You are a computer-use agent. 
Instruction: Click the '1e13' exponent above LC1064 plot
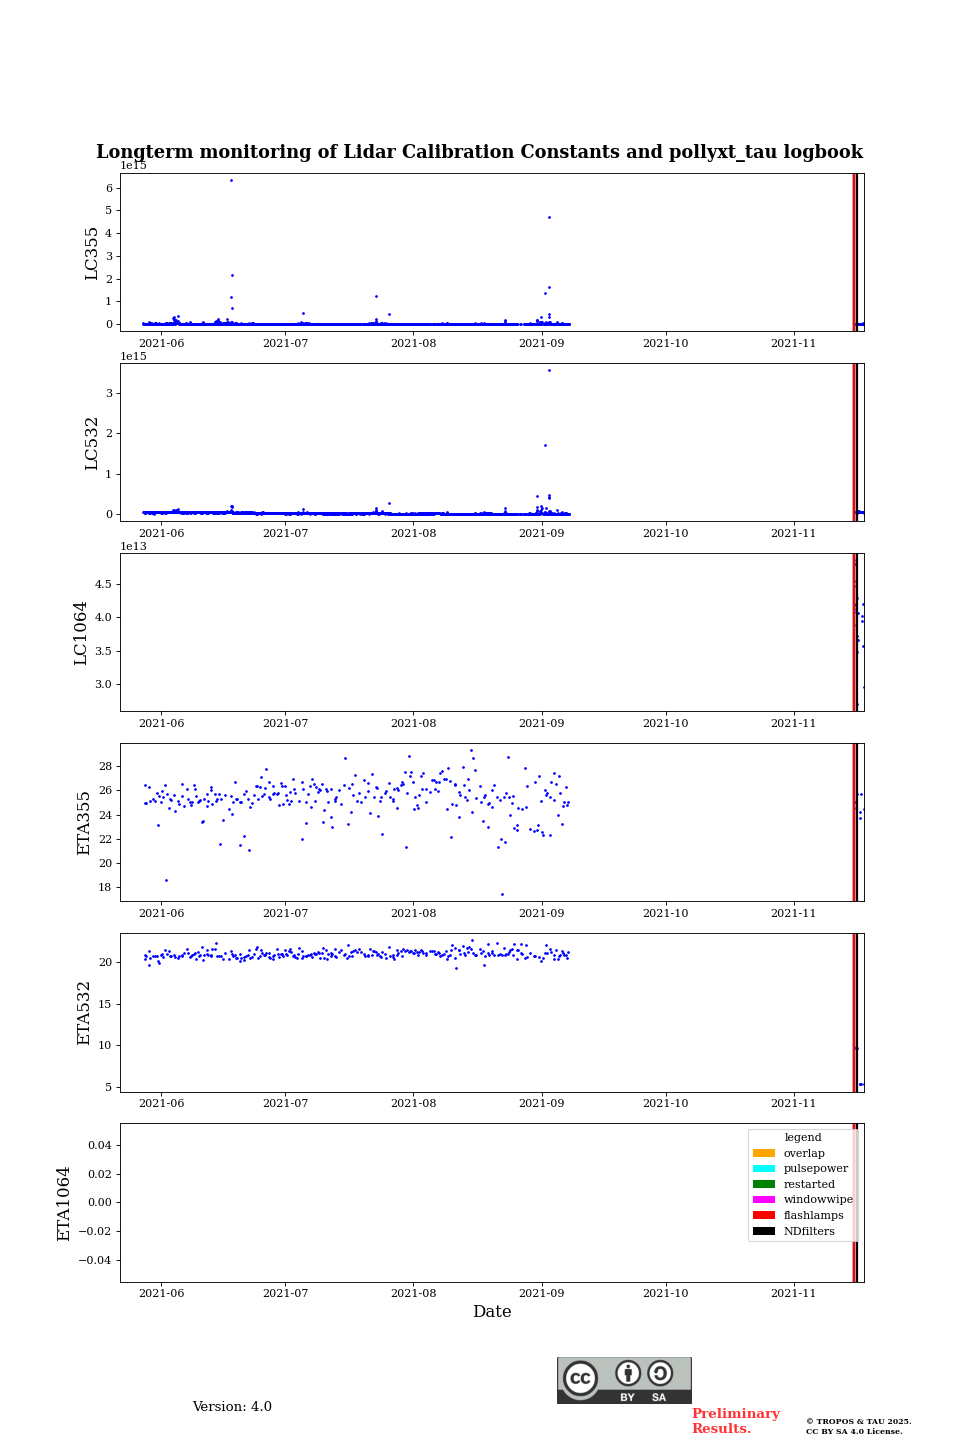pyautogui.click(x=133, y=547)
